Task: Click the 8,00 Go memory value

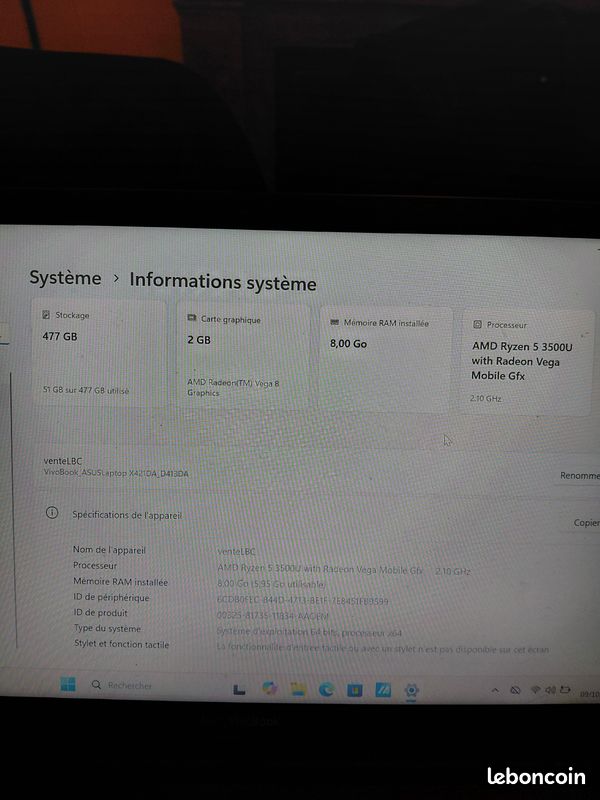Action: [x=348, y=344]
